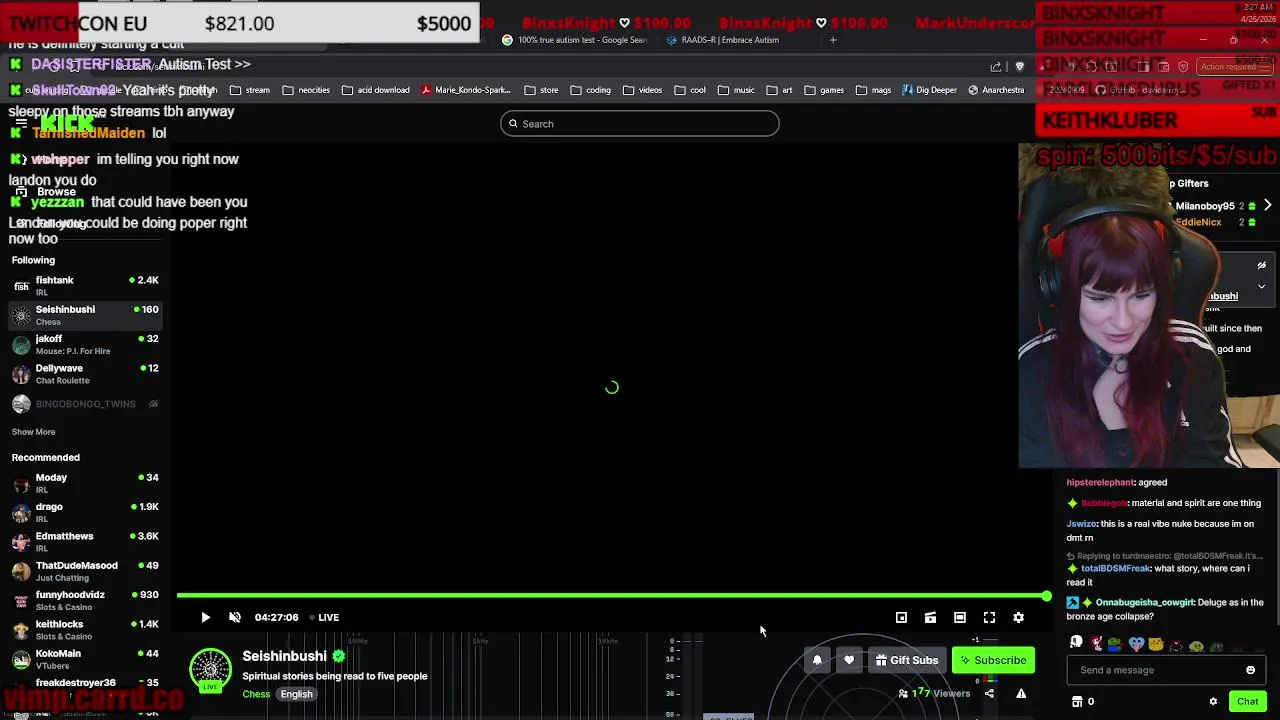1280x720 pixels.
Task: Click KokoMan avatar icon
Action: click(x=21, y=660)
